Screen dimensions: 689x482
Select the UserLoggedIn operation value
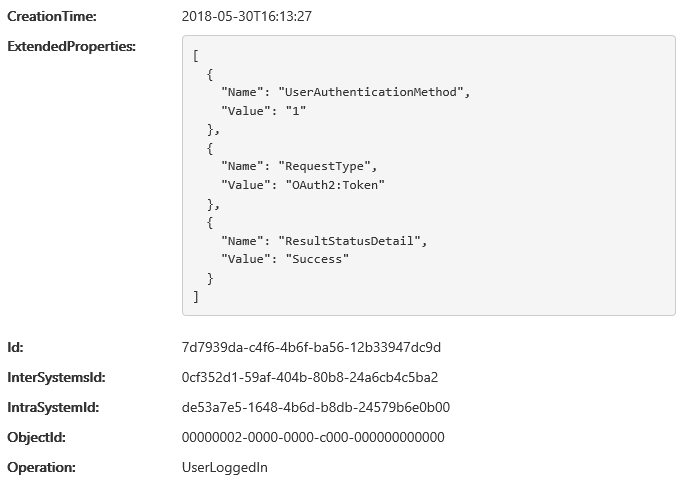pos(225,467)
